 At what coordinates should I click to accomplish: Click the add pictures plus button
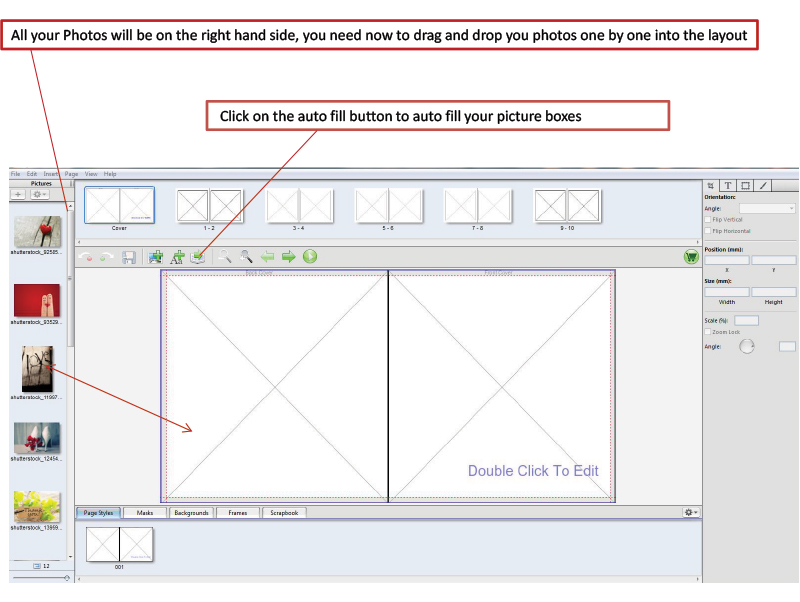[x=18, y=194]
